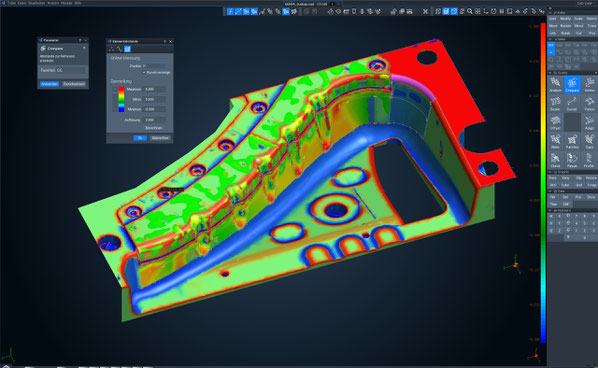Click the Zurücksetzen button
598x368 pixels.
(74, 84)
